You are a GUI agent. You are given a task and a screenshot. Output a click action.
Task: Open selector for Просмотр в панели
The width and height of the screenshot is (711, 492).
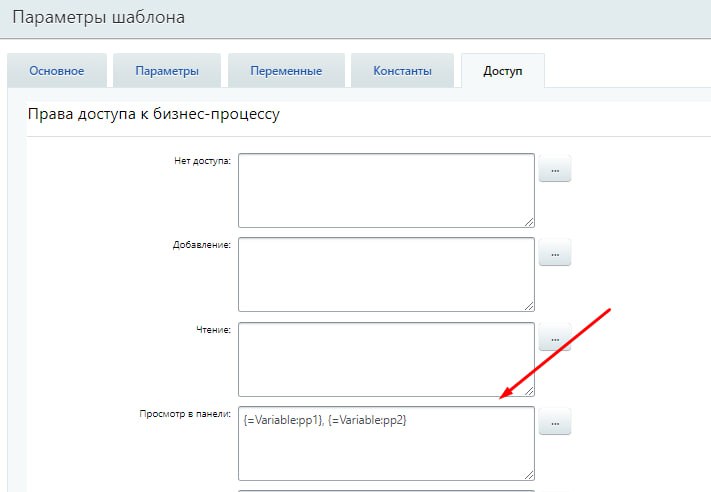click(555, 424)
